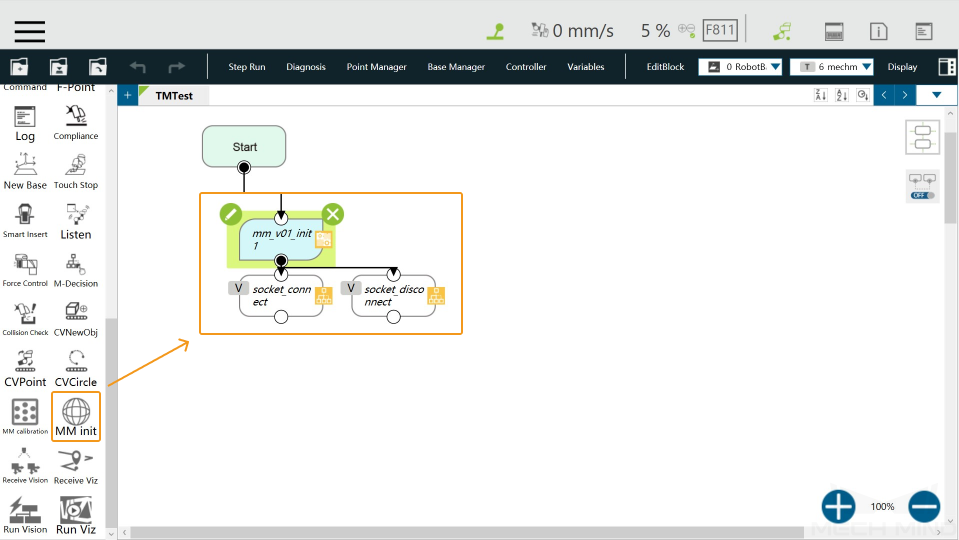The height and width of the screenshot is (540, 959).
Task: Expand the tab list down arrow
Action: pos(936,95)
